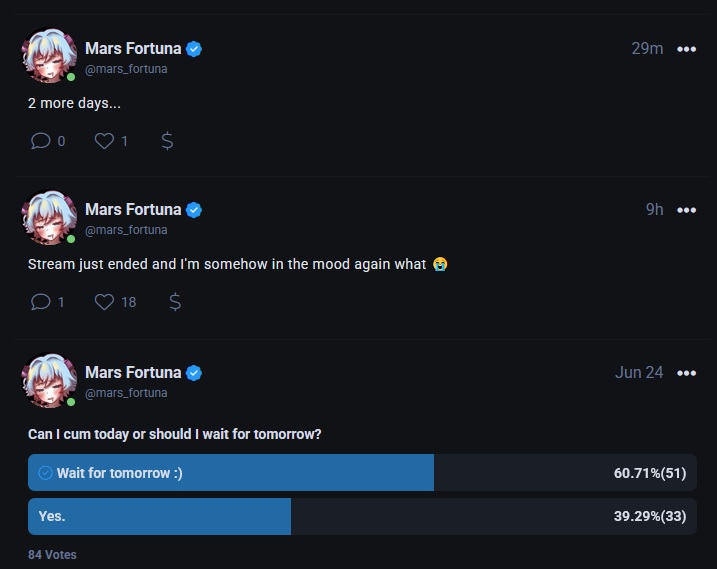Image resolution: width=717 pixels, height=569 pixels.
Task: Select the "Yes." poll option
Action: click(x=160, y=516)
